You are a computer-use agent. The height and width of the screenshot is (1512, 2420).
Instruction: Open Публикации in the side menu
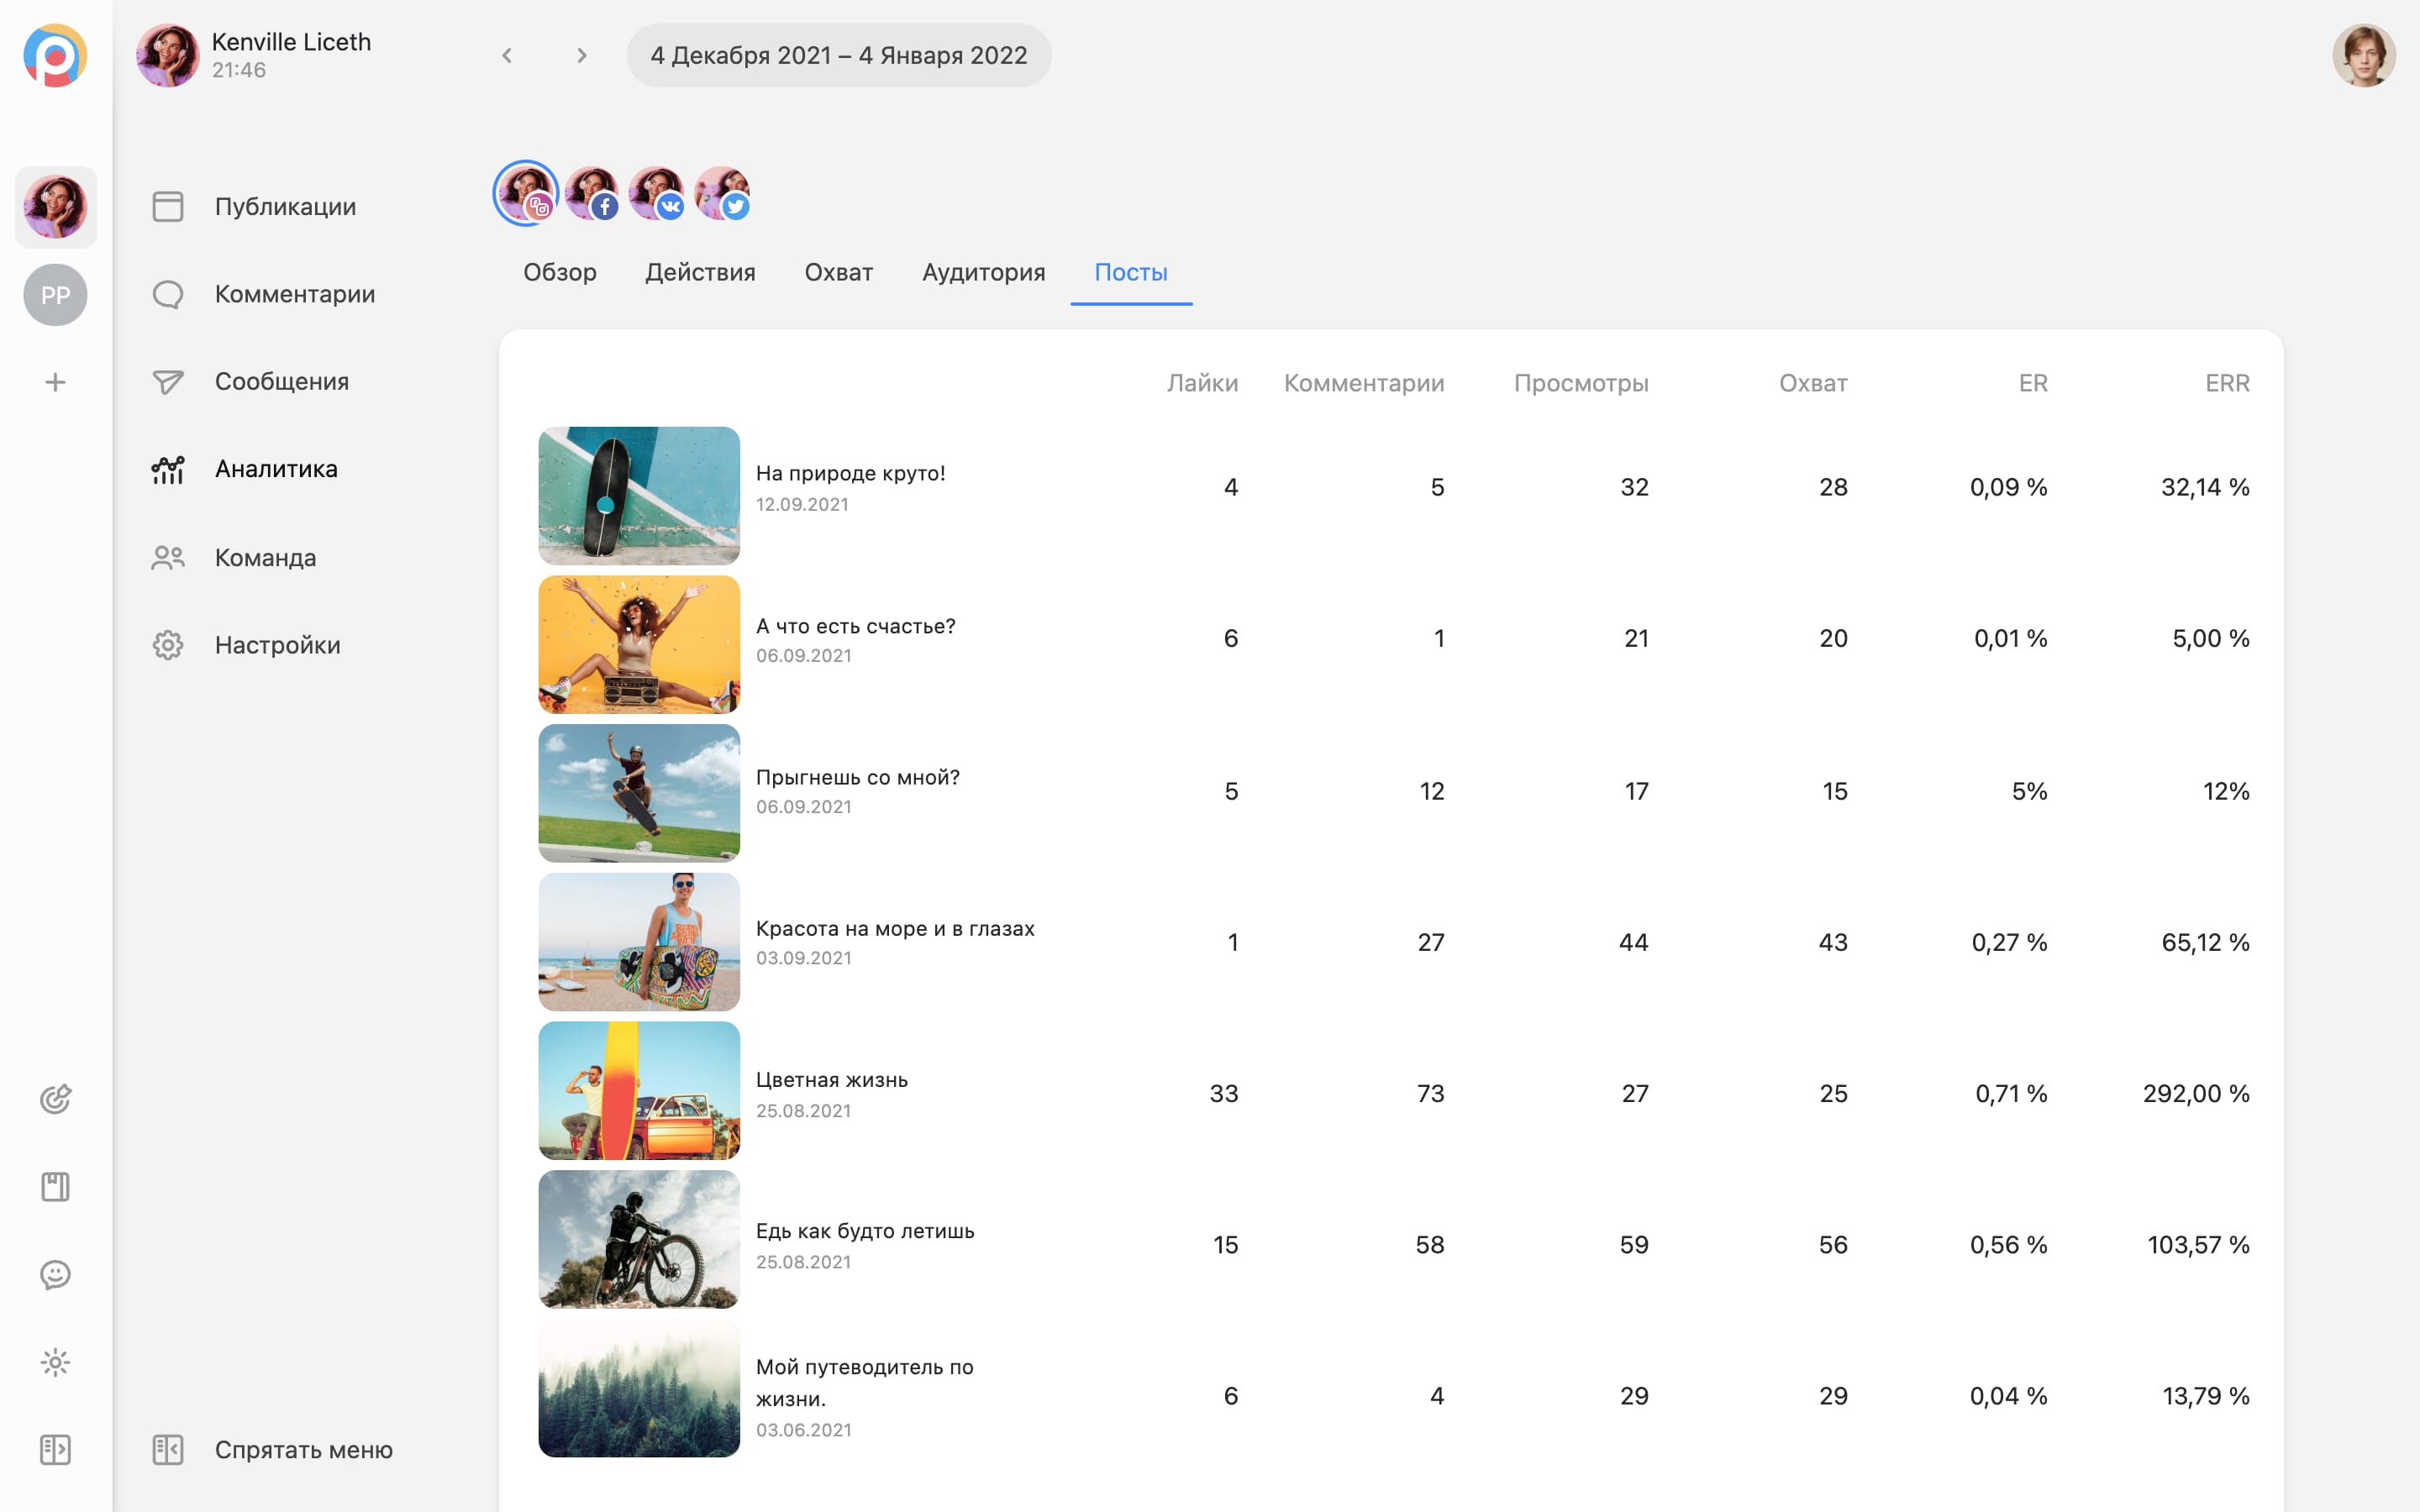pos(285,206)
